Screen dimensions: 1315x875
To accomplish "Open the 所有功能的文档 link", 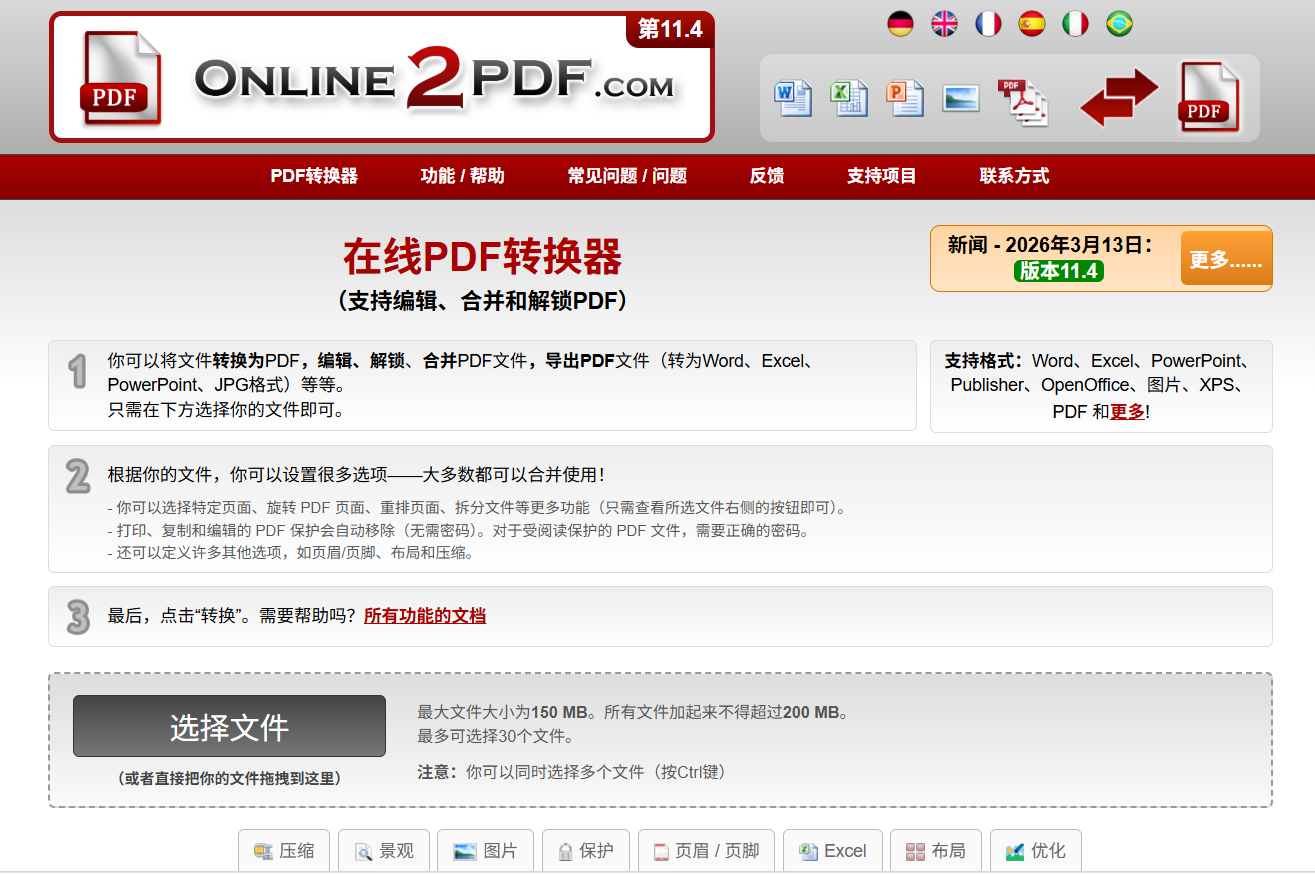I will [425, 616].
